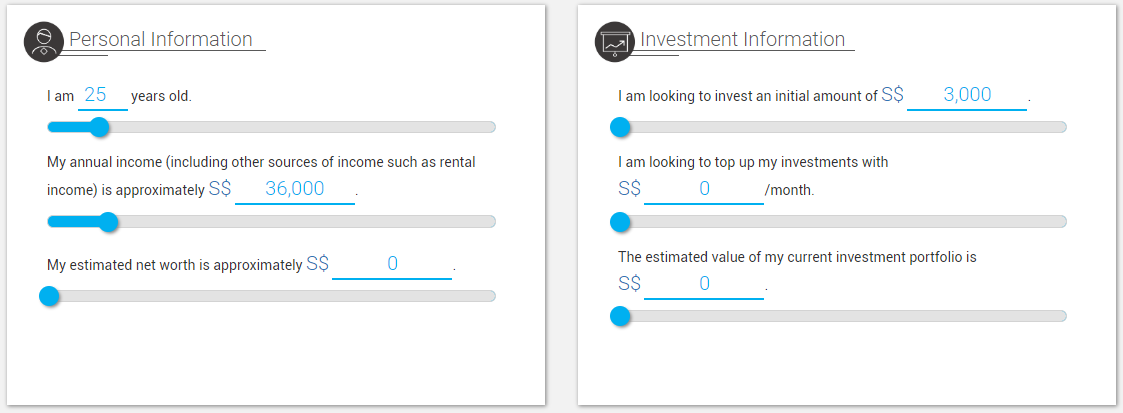Image resolution: width=1123 pixels, height=413 pixels.
Task: Click the Investment Information heading
Action: [x=742, y=40]
